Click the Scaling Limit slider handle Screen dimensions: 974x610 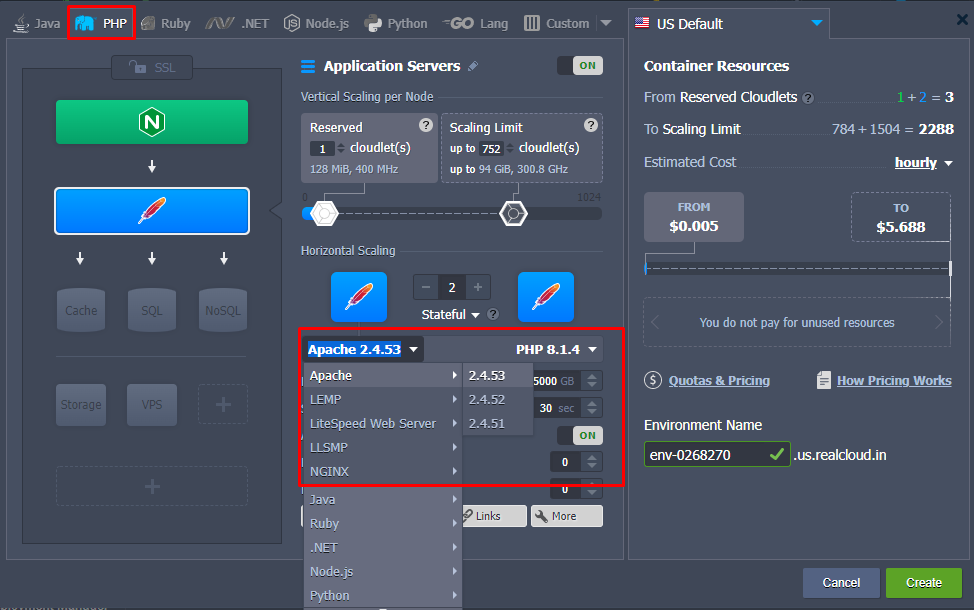coord(513,213)
